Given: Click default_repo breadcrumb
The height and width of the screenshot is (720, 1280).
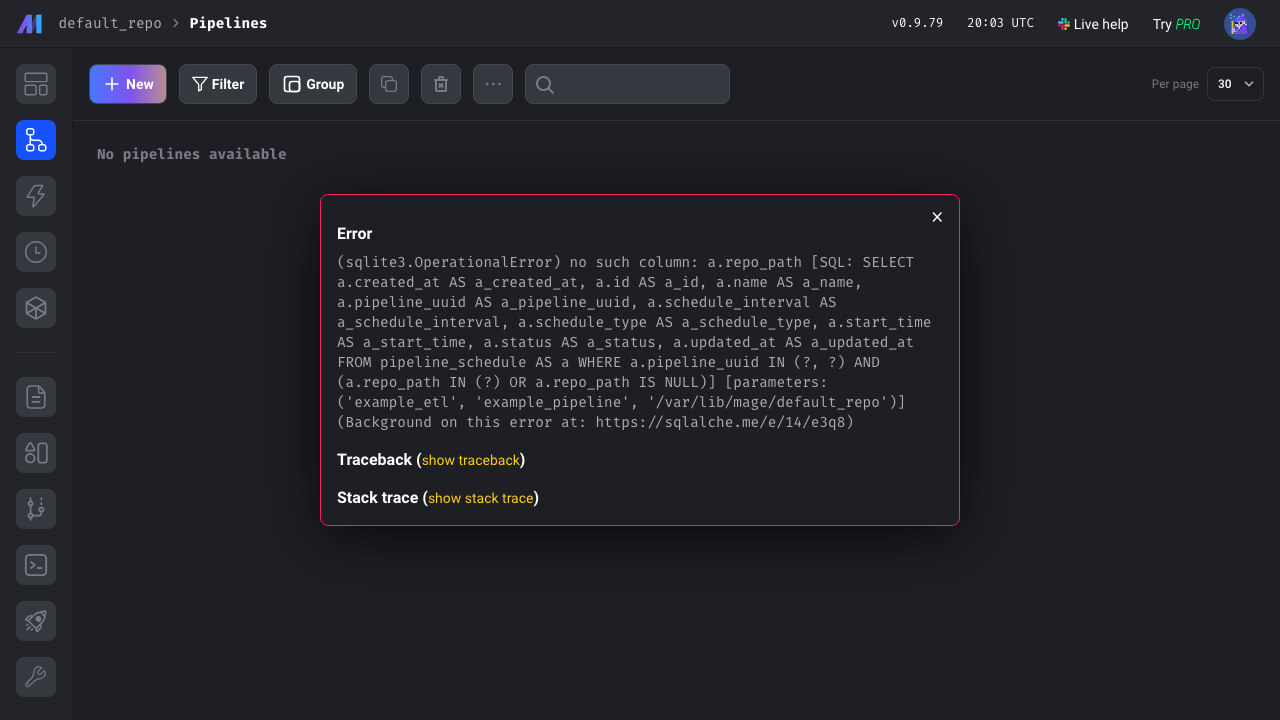Looking at the screenshot, I should [110, 23].
